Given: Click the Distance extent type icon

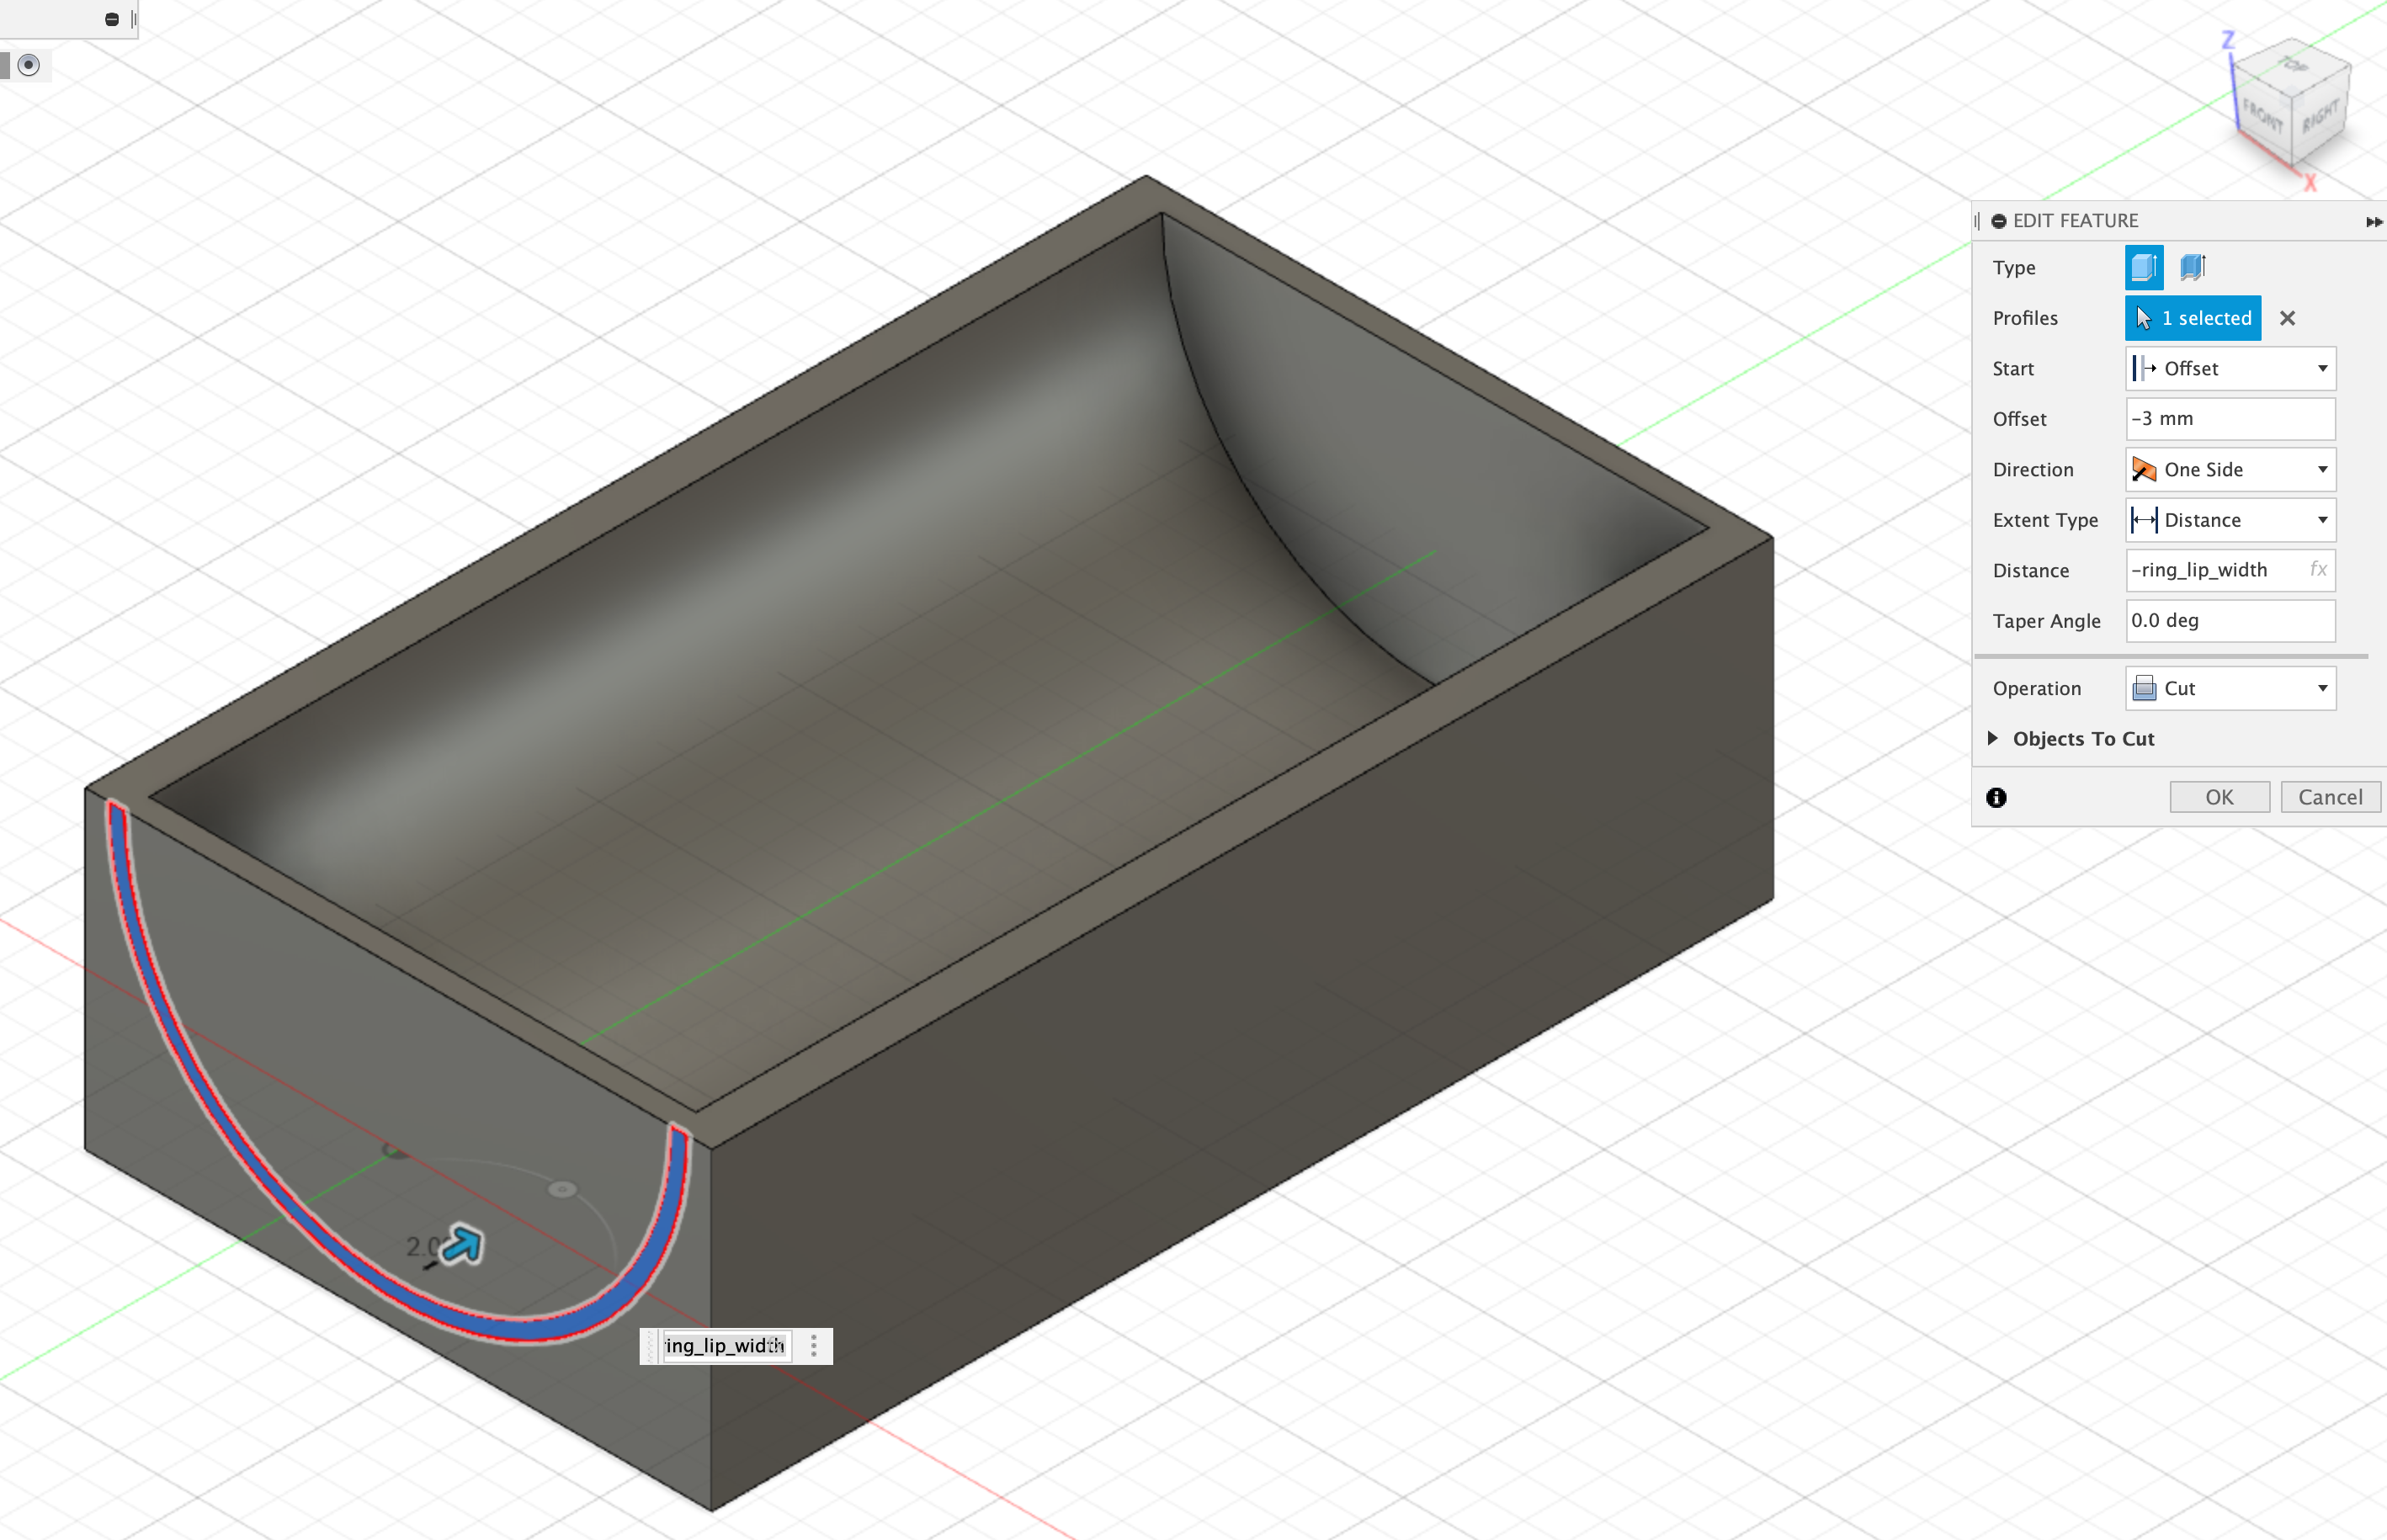Looking at the screenshot, I should [x=2145, y=520].
